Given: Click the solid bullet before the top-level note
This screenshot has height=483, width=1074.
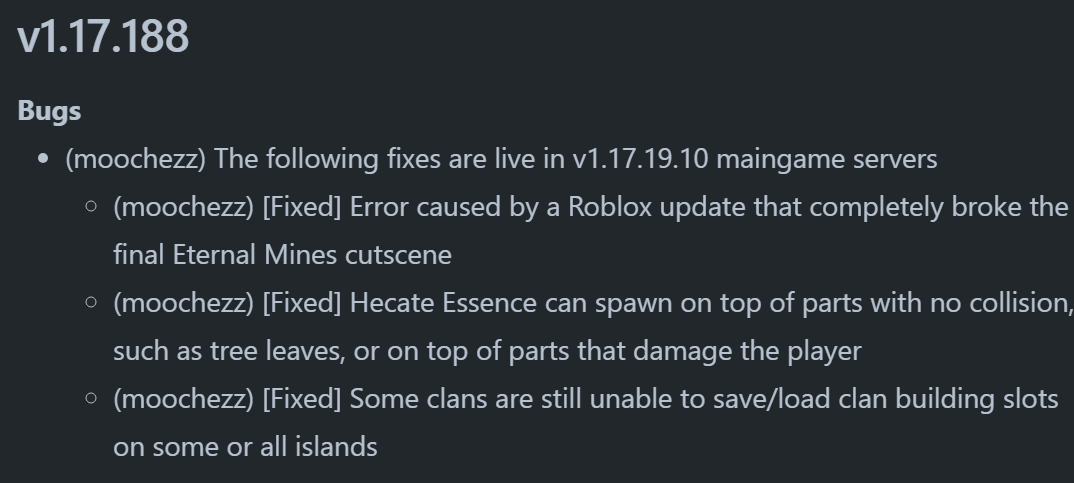Looking at the screenshot, I should 43,160.
